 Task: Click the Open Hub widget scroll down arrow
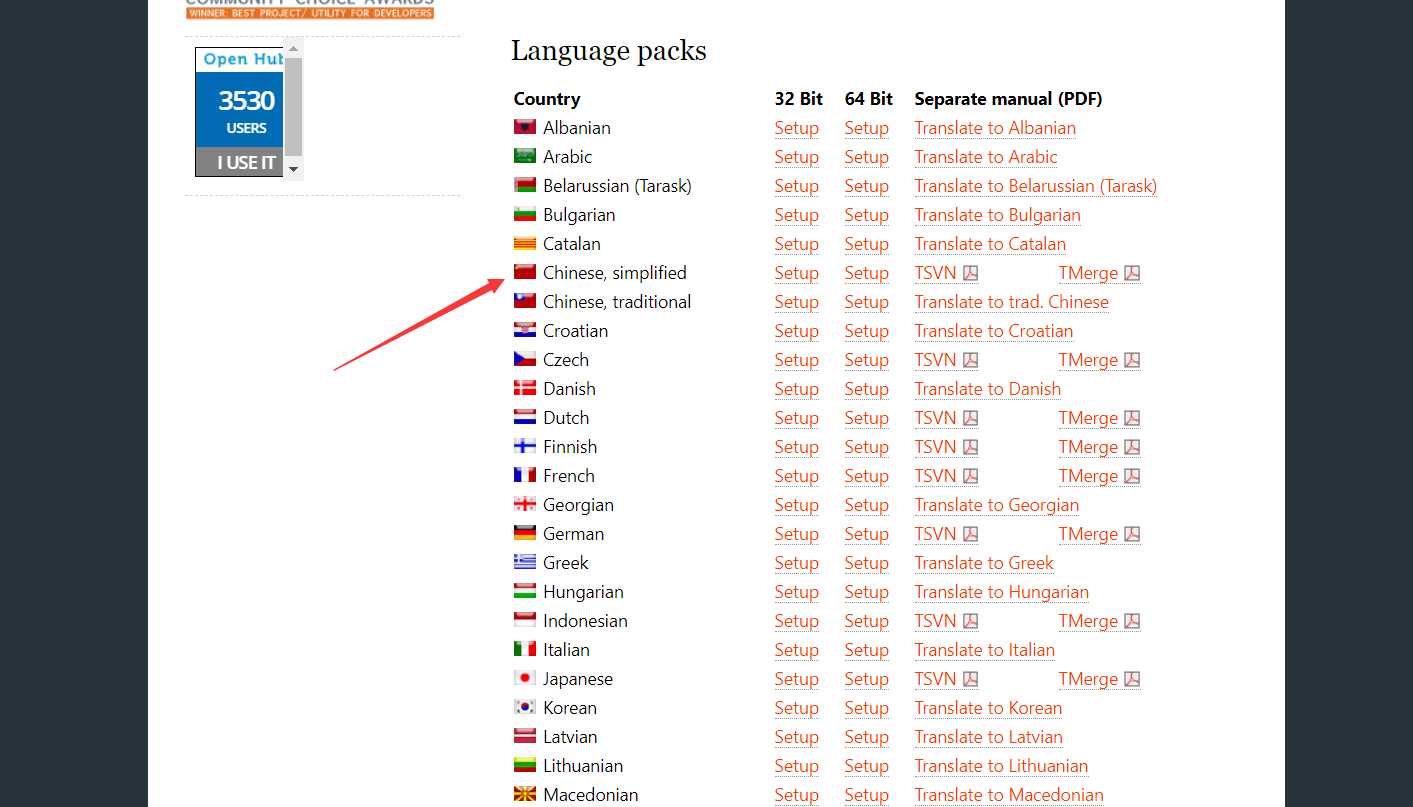(x=293, y=169)
